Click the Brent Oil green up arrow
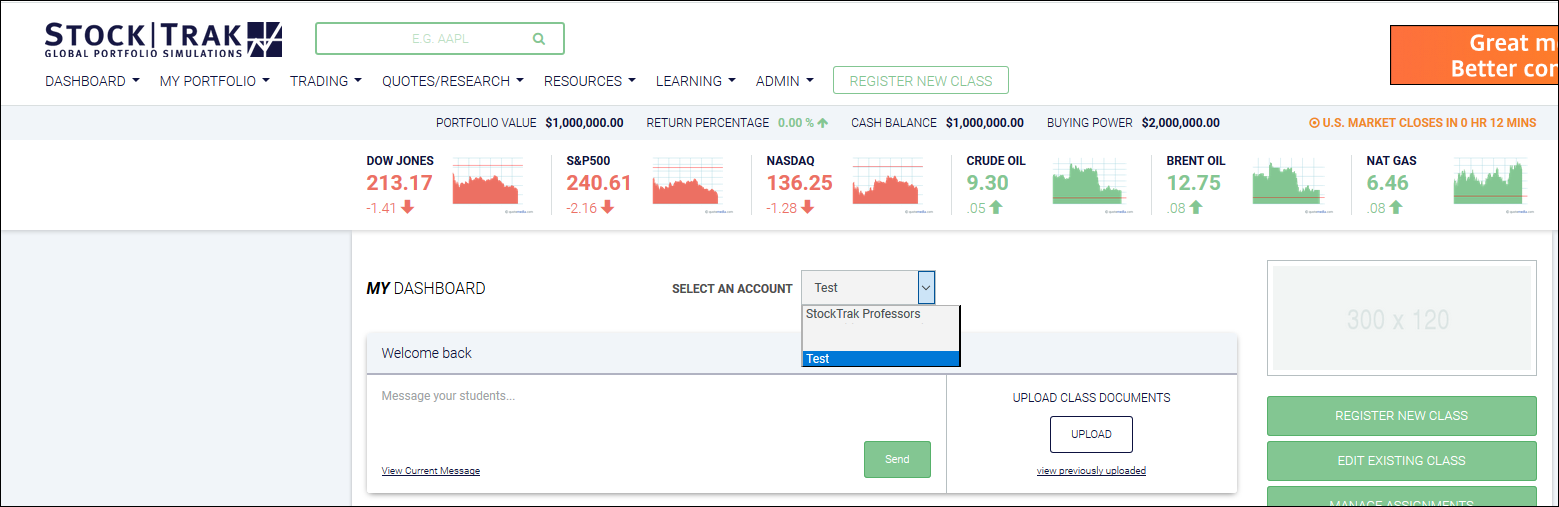1559x507 pixels. [x=1196, y=208]
